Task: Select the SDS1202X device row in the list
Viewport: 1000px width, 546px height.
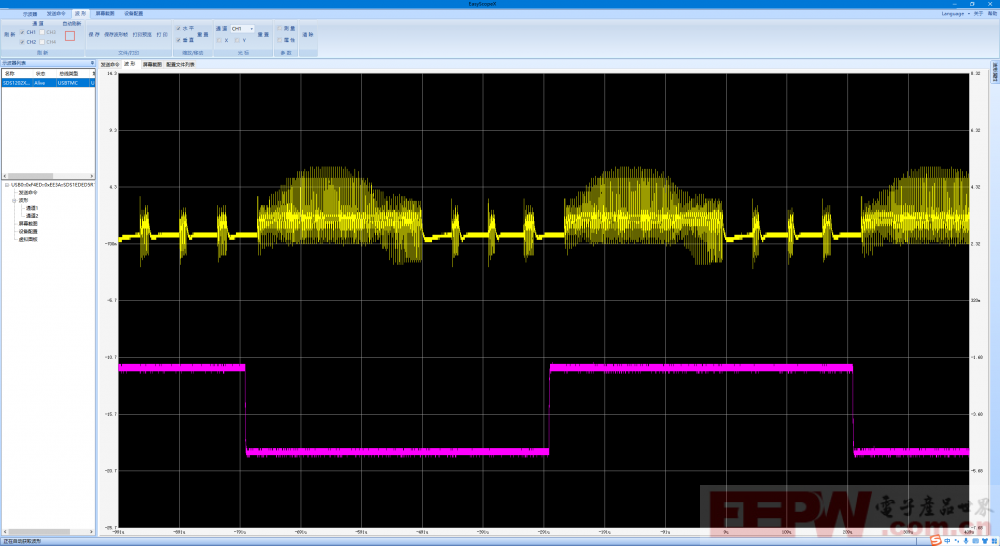Action: 48,83
